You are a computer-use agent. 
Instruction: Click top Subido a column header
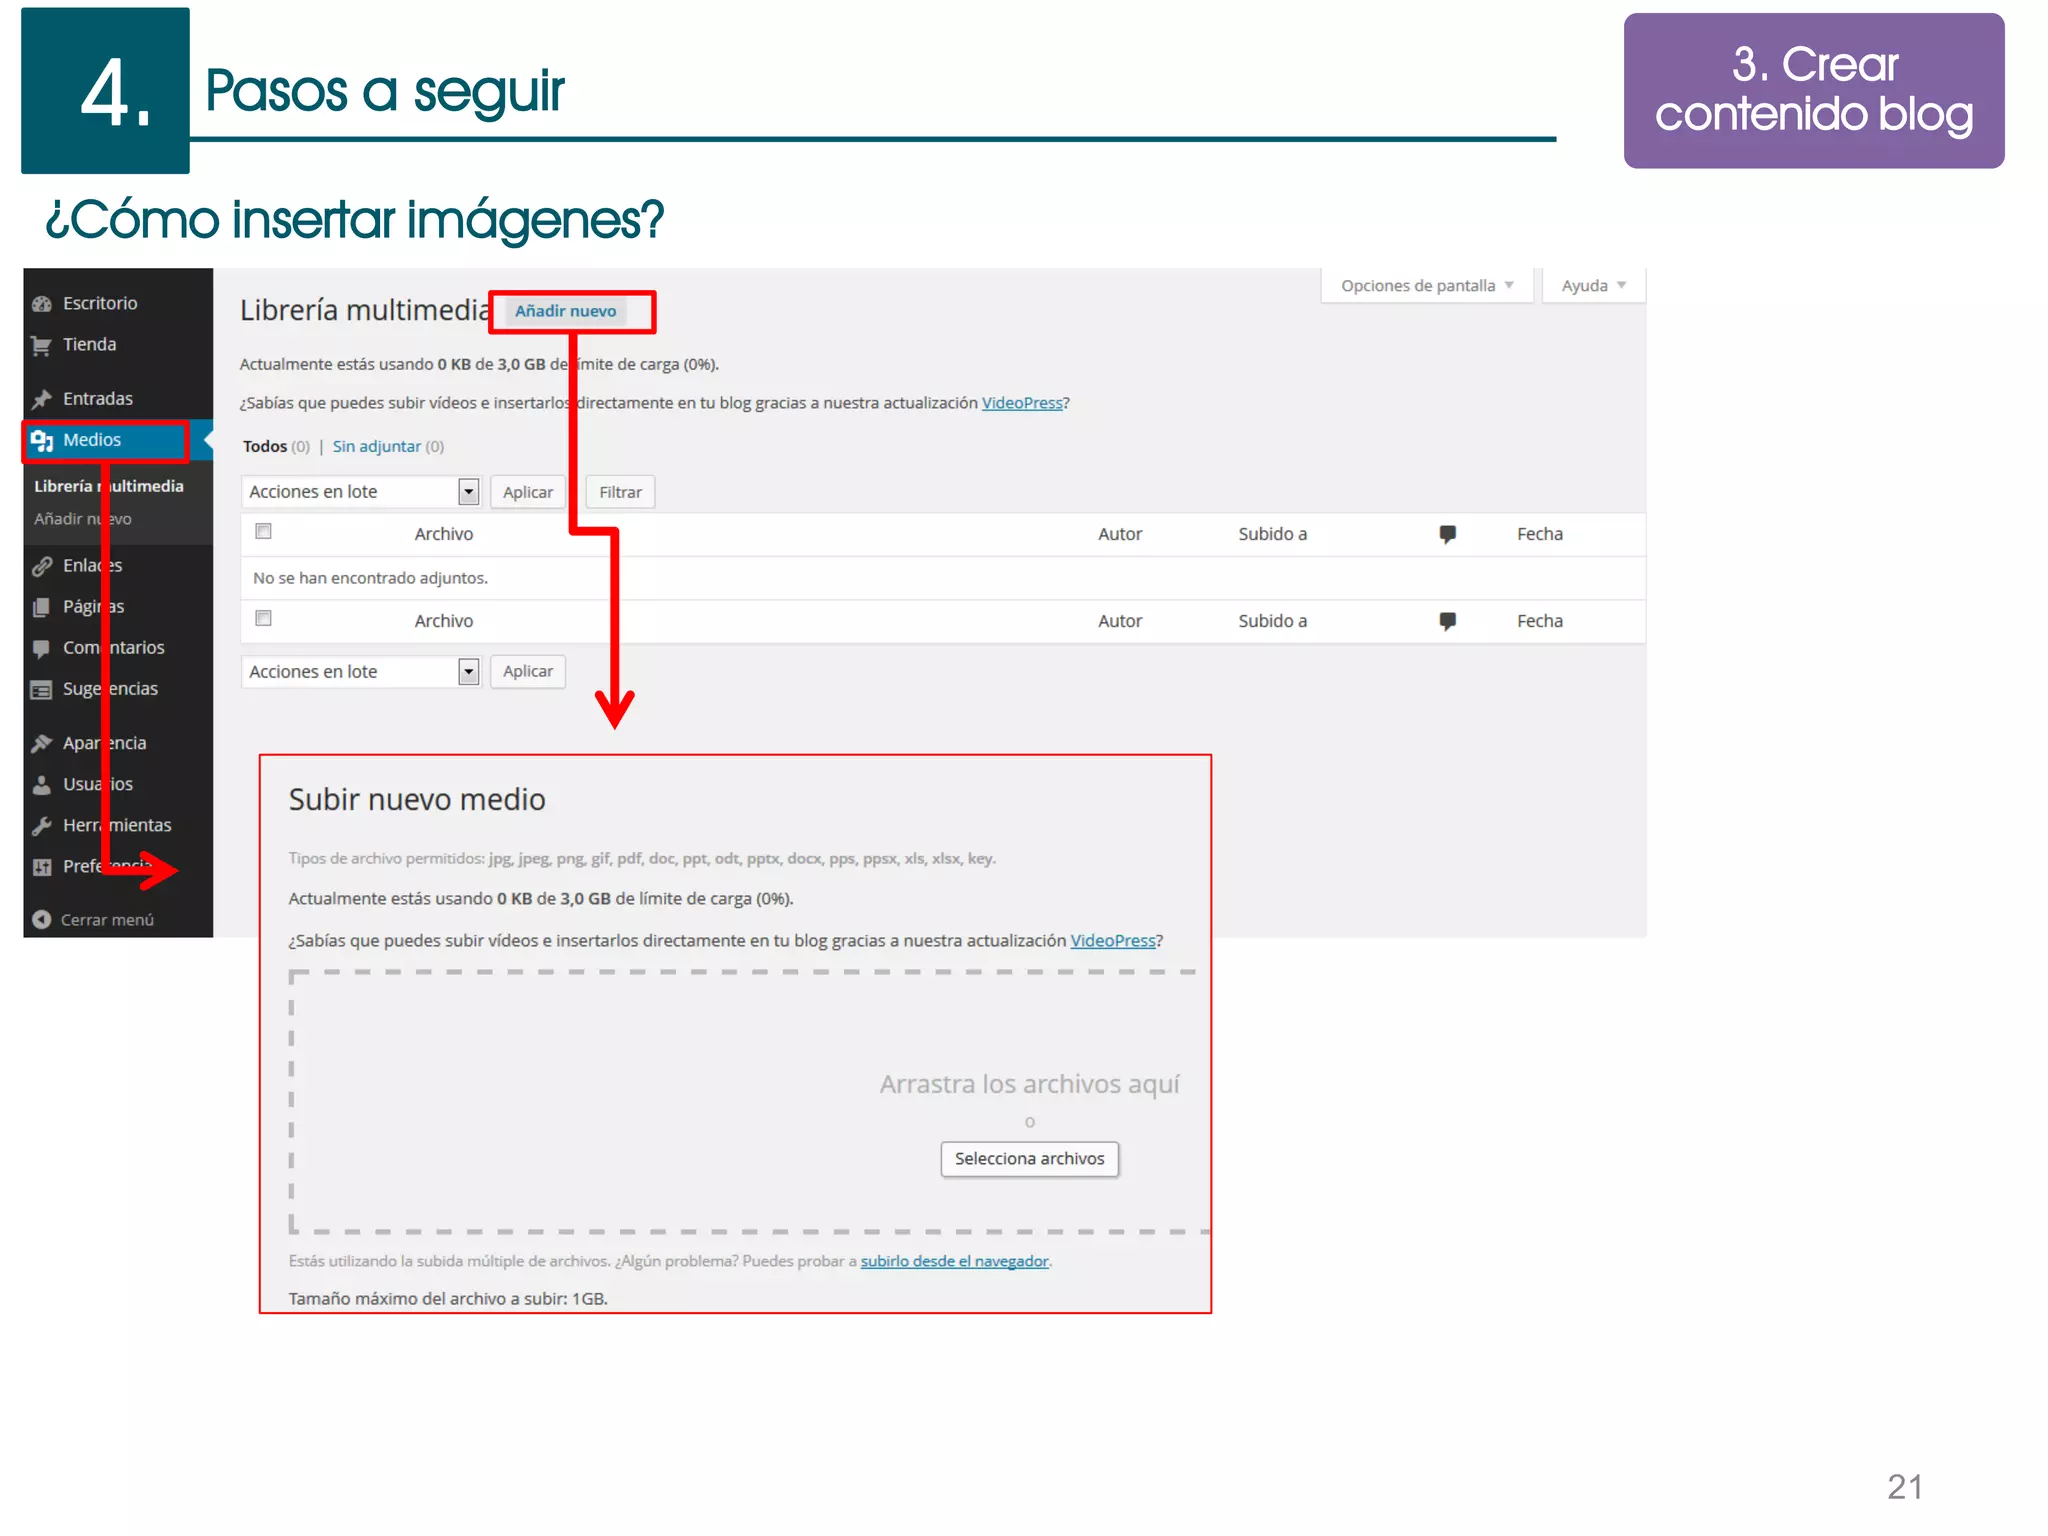click(x=1273, y=535)
